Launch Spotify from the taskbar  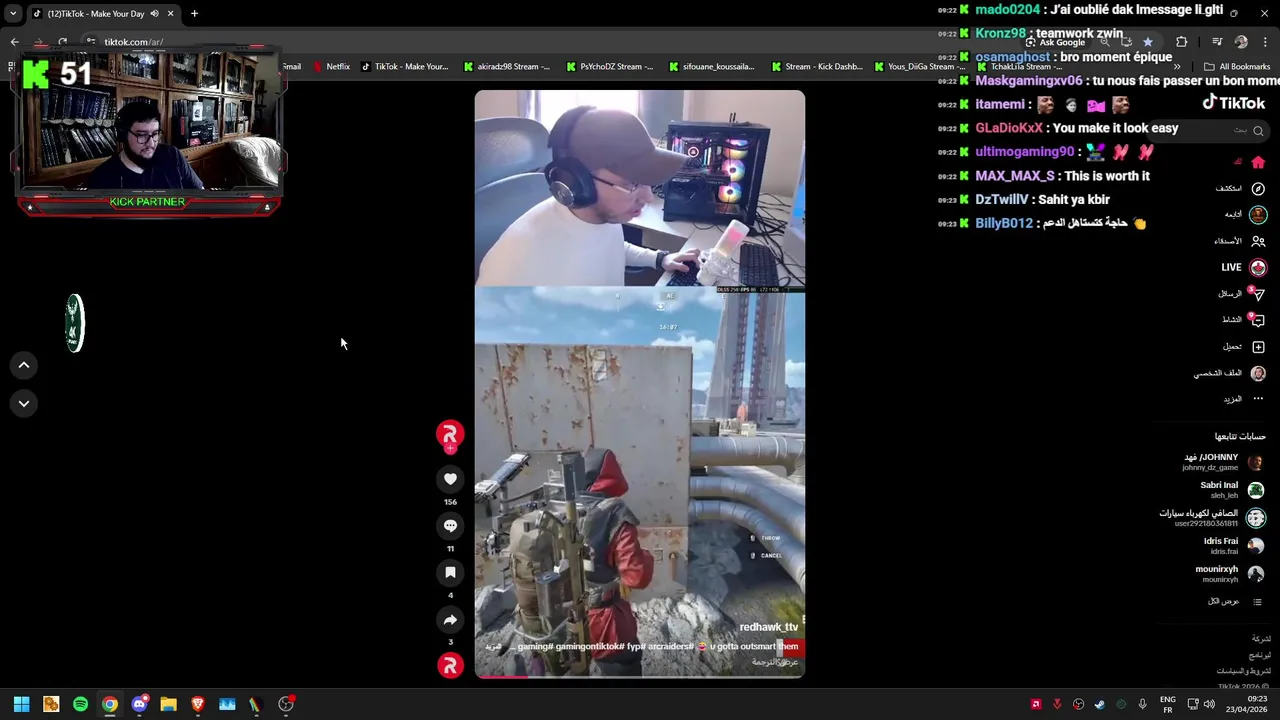(80, 704)
